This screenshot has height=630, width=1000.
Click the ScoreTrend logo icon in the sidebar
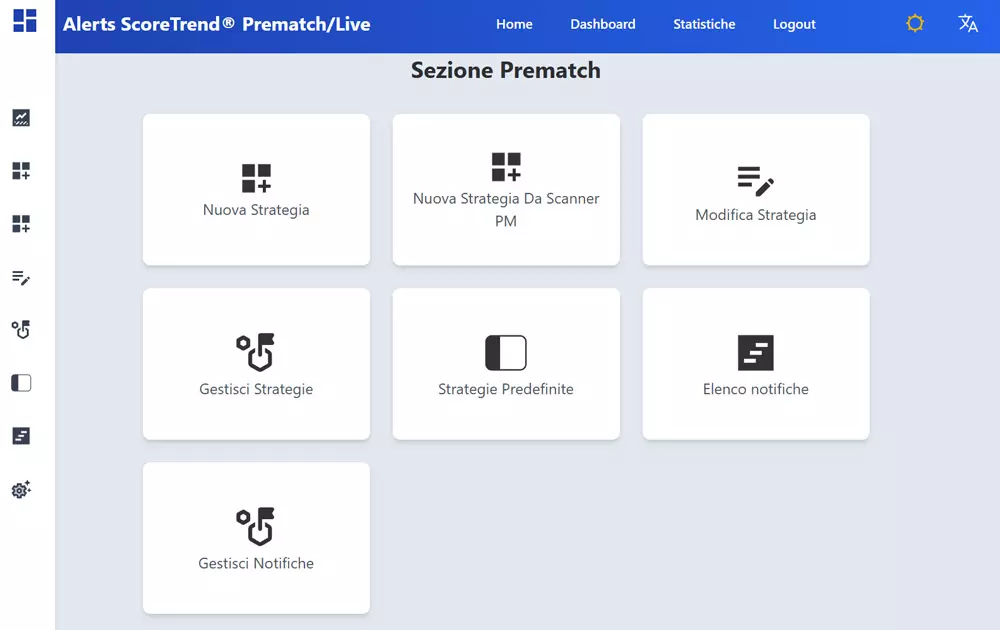(x=25, y=20)
